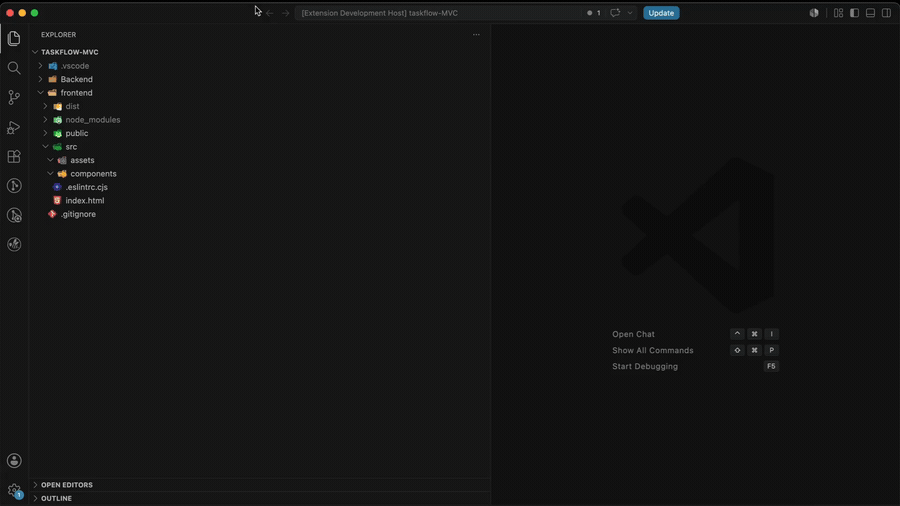
Task: Collapse the src folder
Action: pos(45,147)
